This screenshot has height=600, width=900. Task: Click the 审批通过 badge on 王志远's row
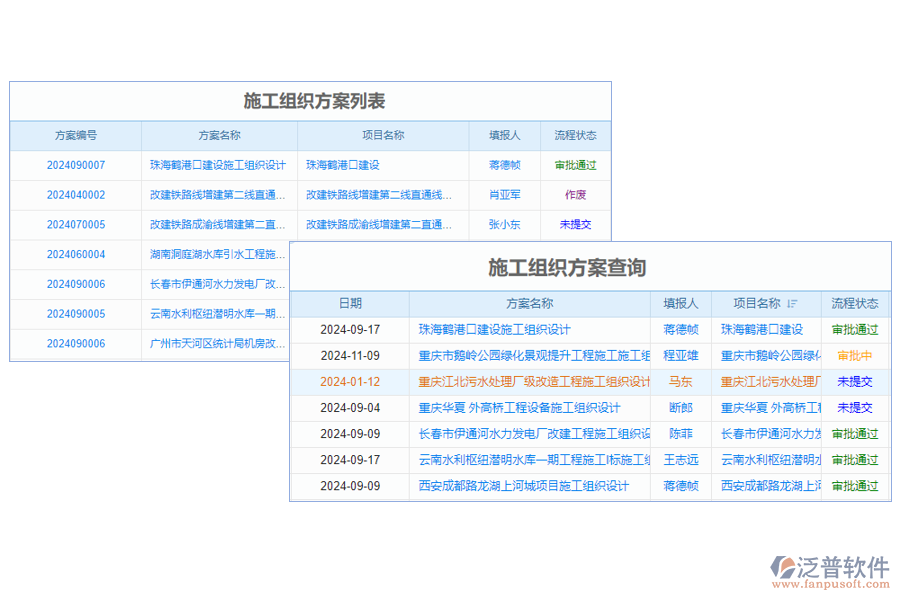[x=854, y=459]
